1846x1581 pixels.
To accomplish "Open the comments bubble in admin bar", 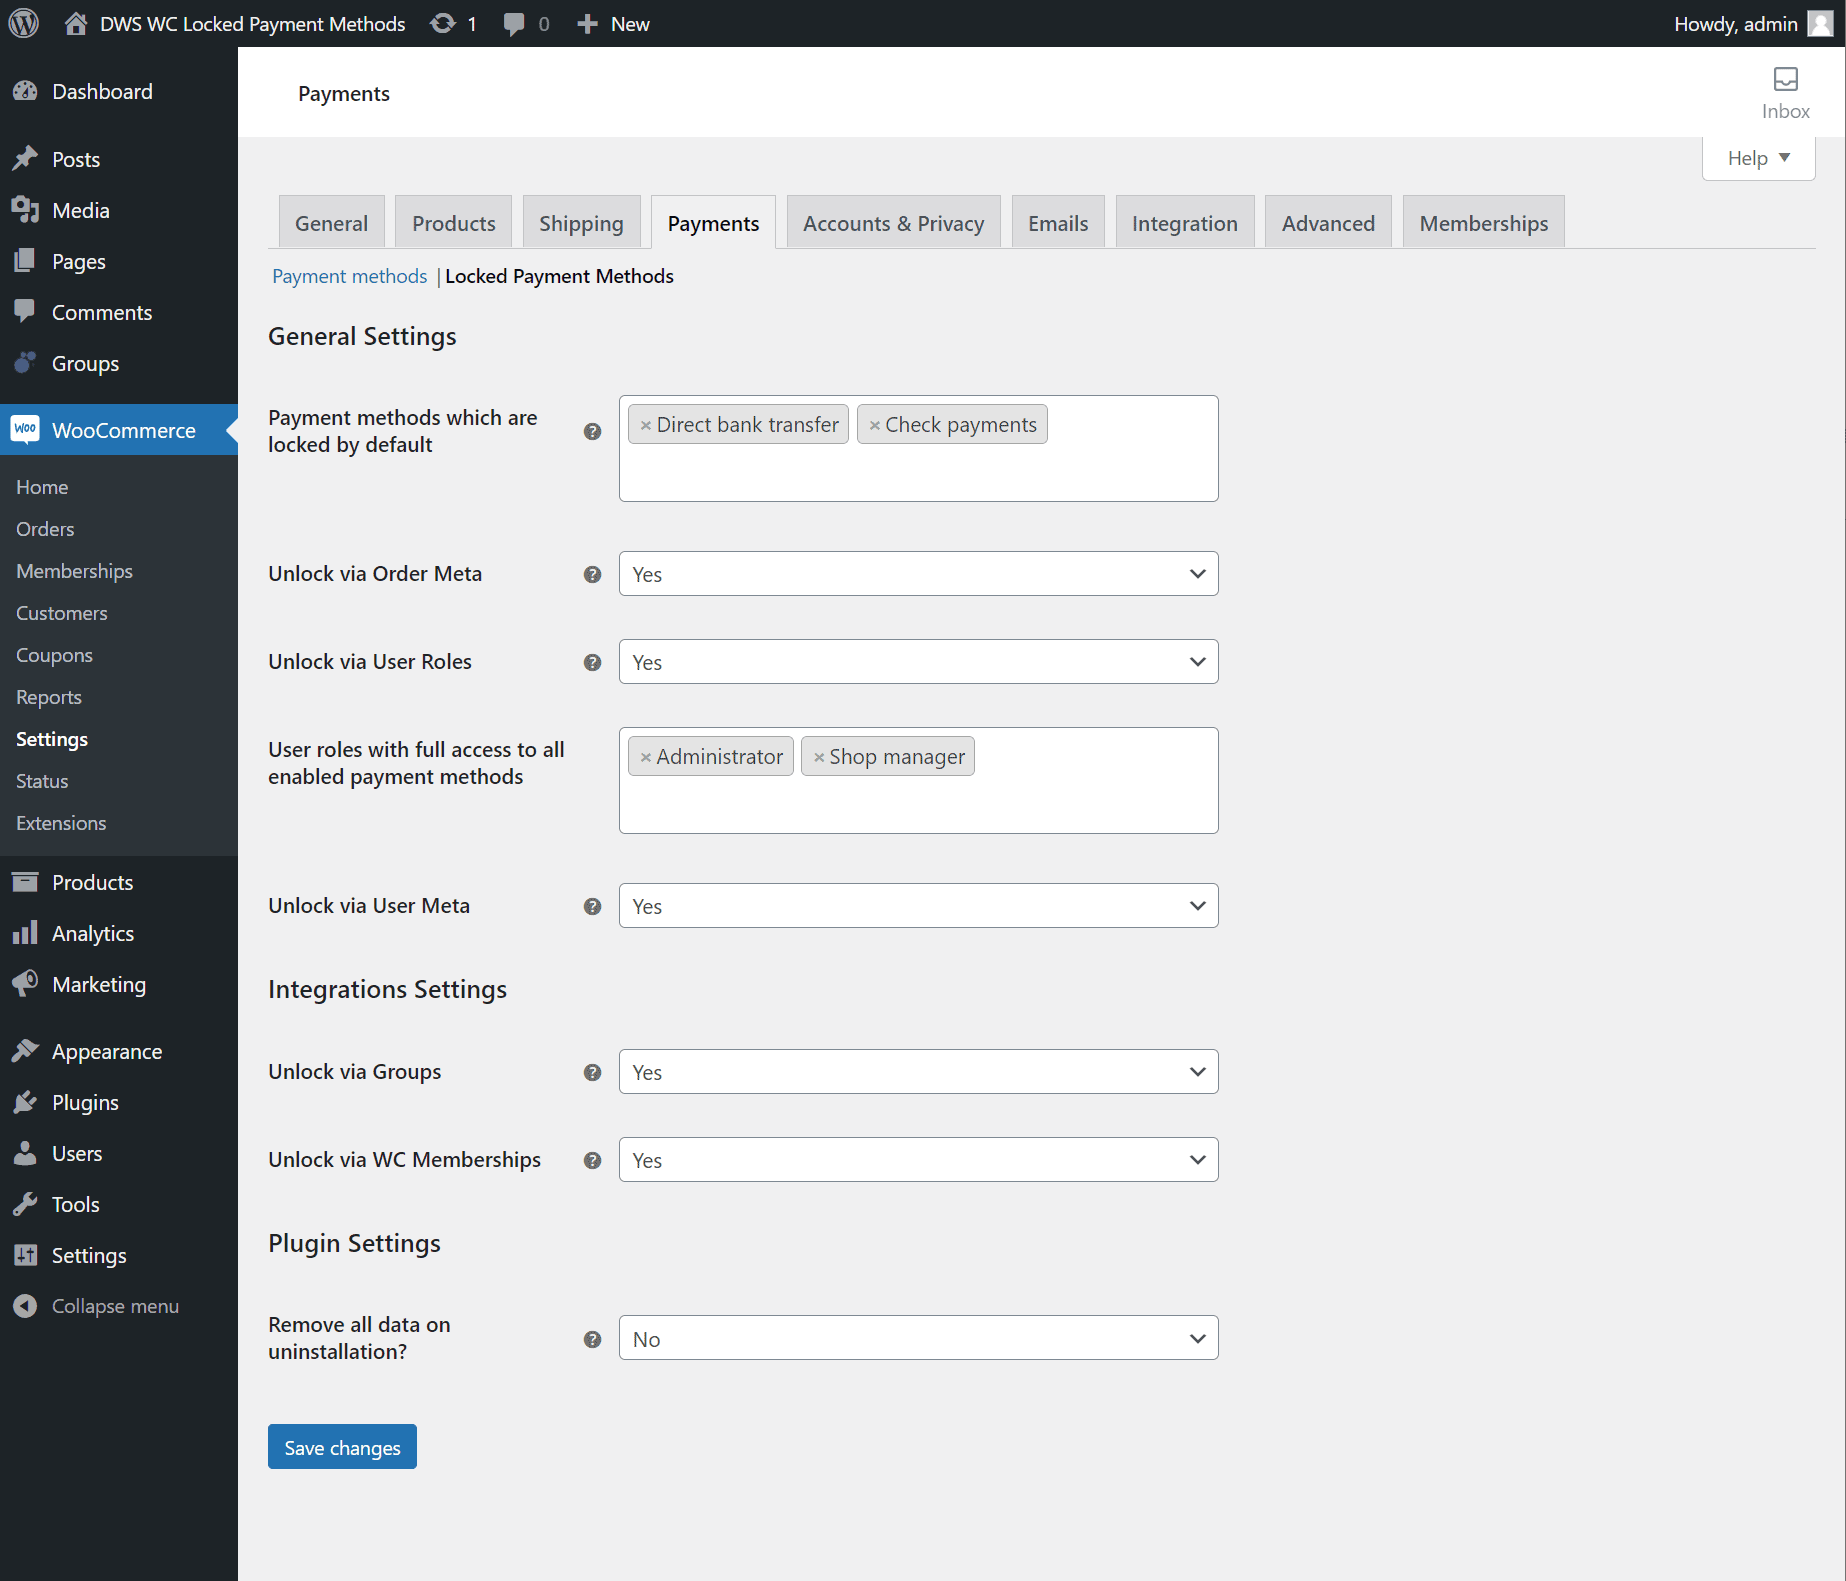I will coord(515,23).
